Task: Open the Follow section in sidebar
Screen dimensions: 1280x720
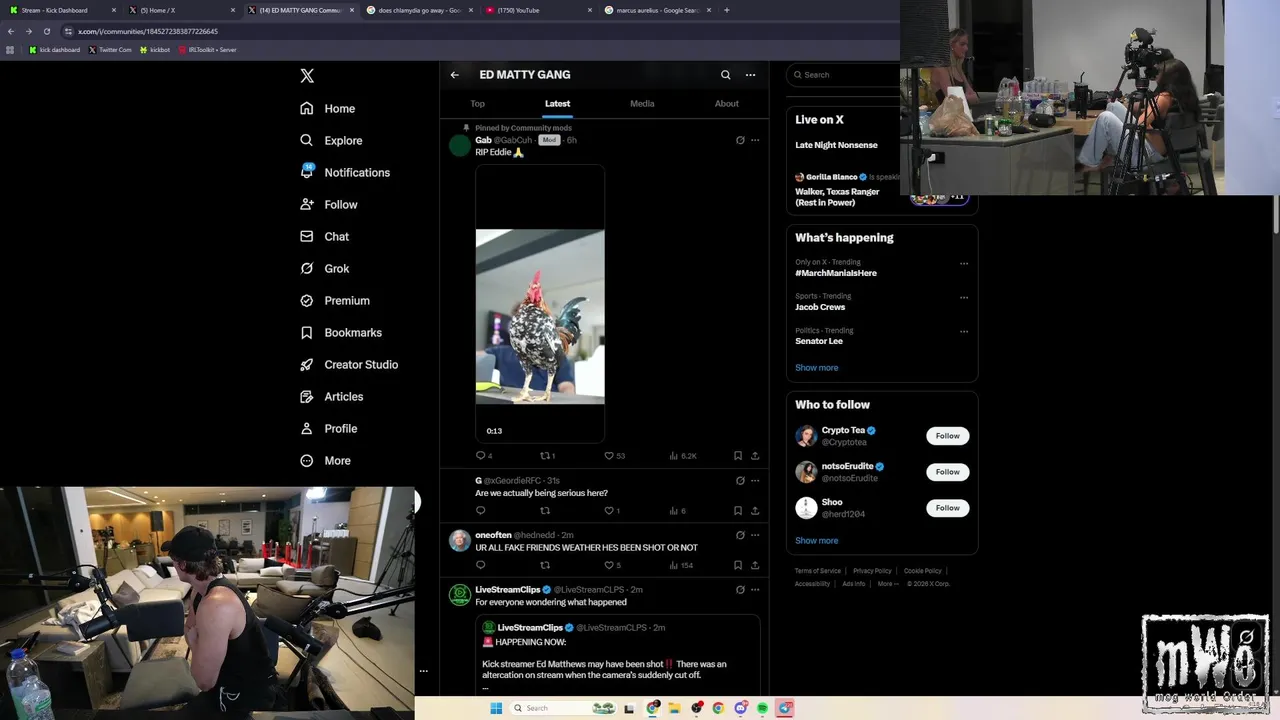Action: coord(328,204)
